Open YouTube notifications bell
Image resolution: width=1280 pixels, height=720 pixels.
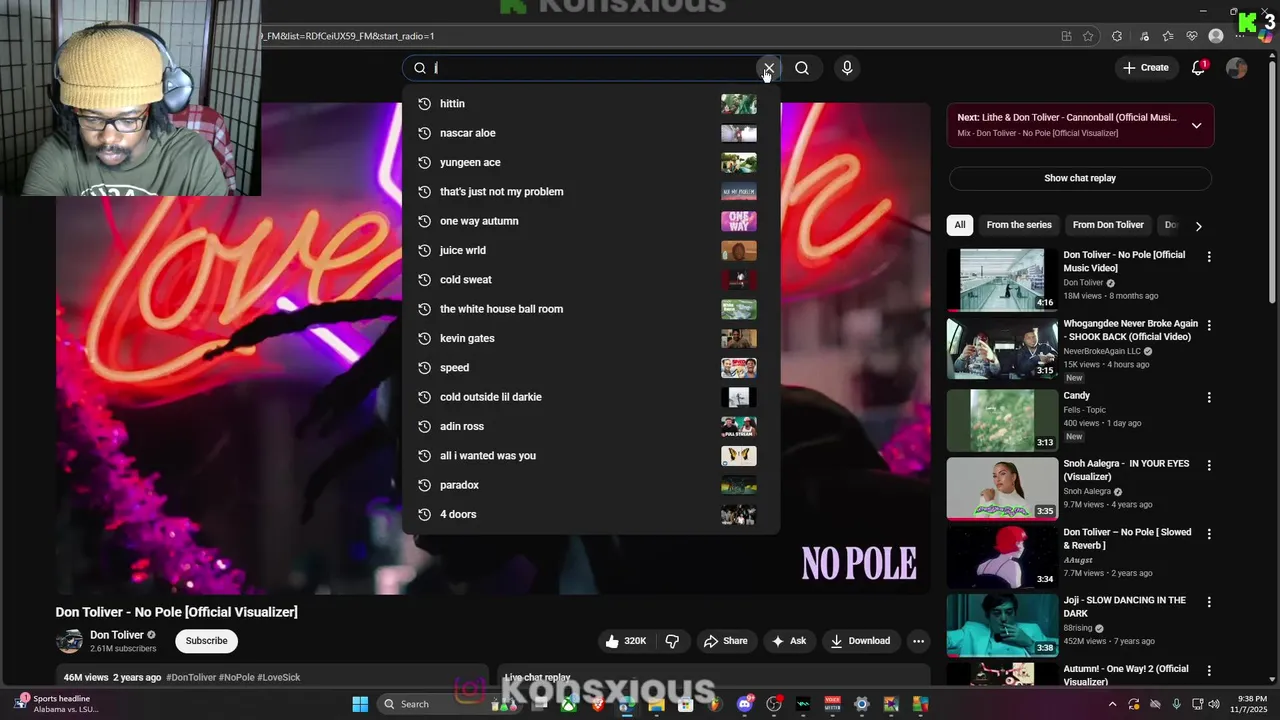(1198, 68)
